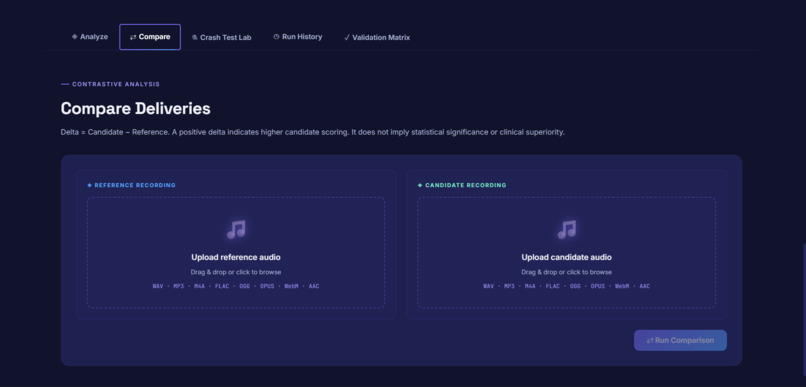Switch to Crash Test Lab tab
The image size is (806, 387).
pyautogui.click(x=222, y=38)
